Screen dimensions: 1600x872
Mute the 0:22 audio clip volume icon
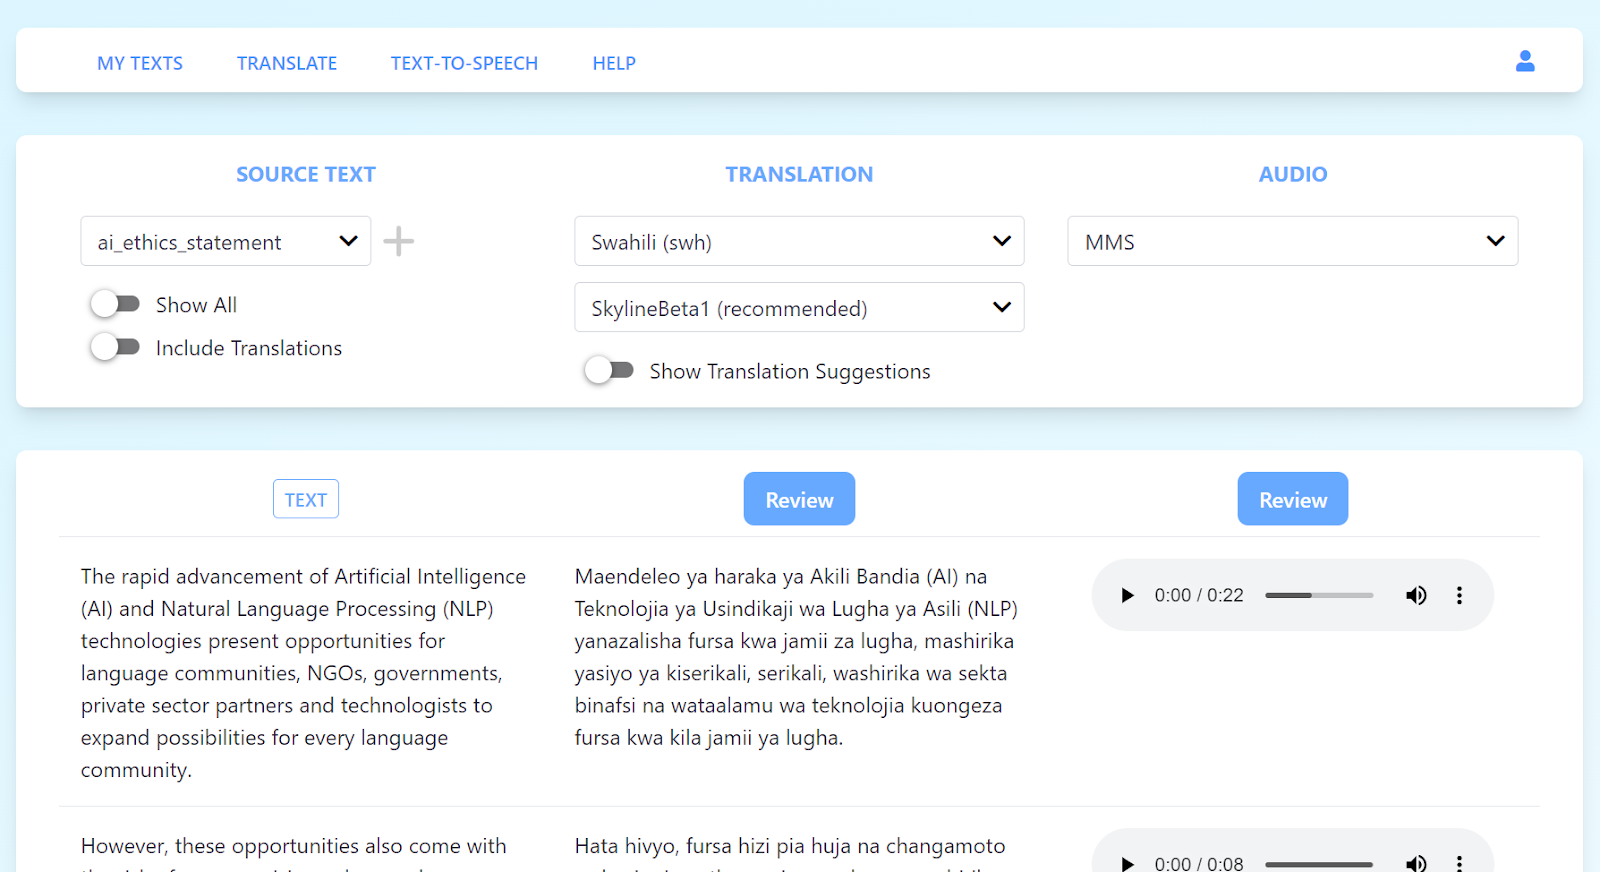[x=1416, y=595]
